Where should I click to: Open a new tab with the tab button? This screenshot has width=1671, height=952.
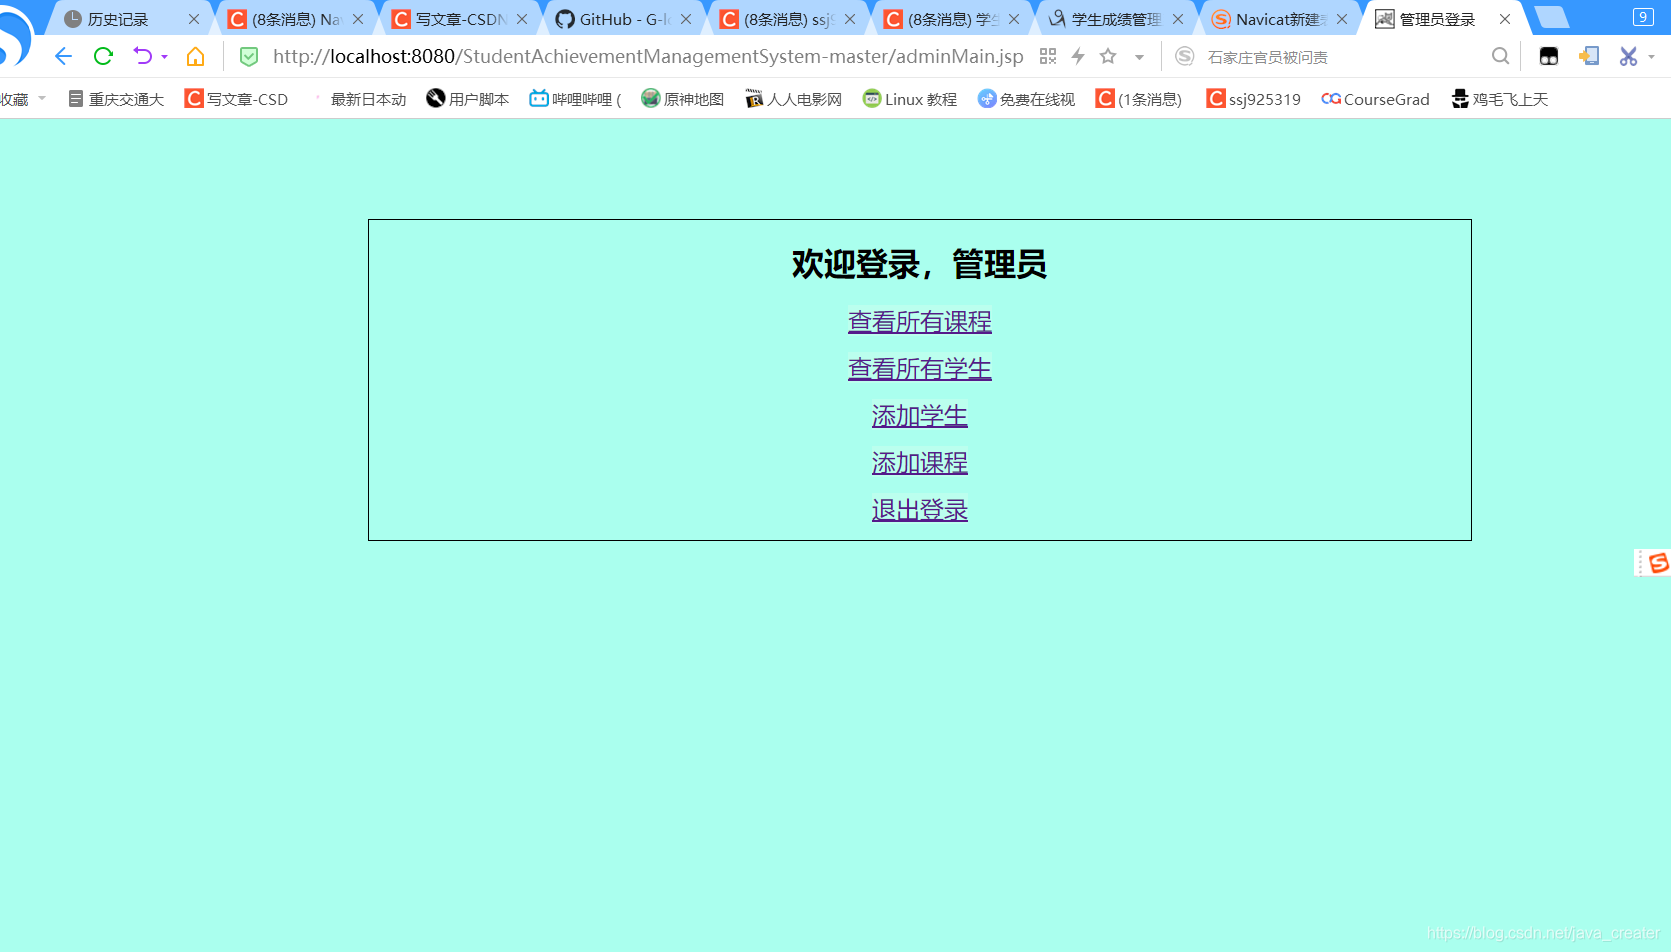click(x=1551, y=17)
